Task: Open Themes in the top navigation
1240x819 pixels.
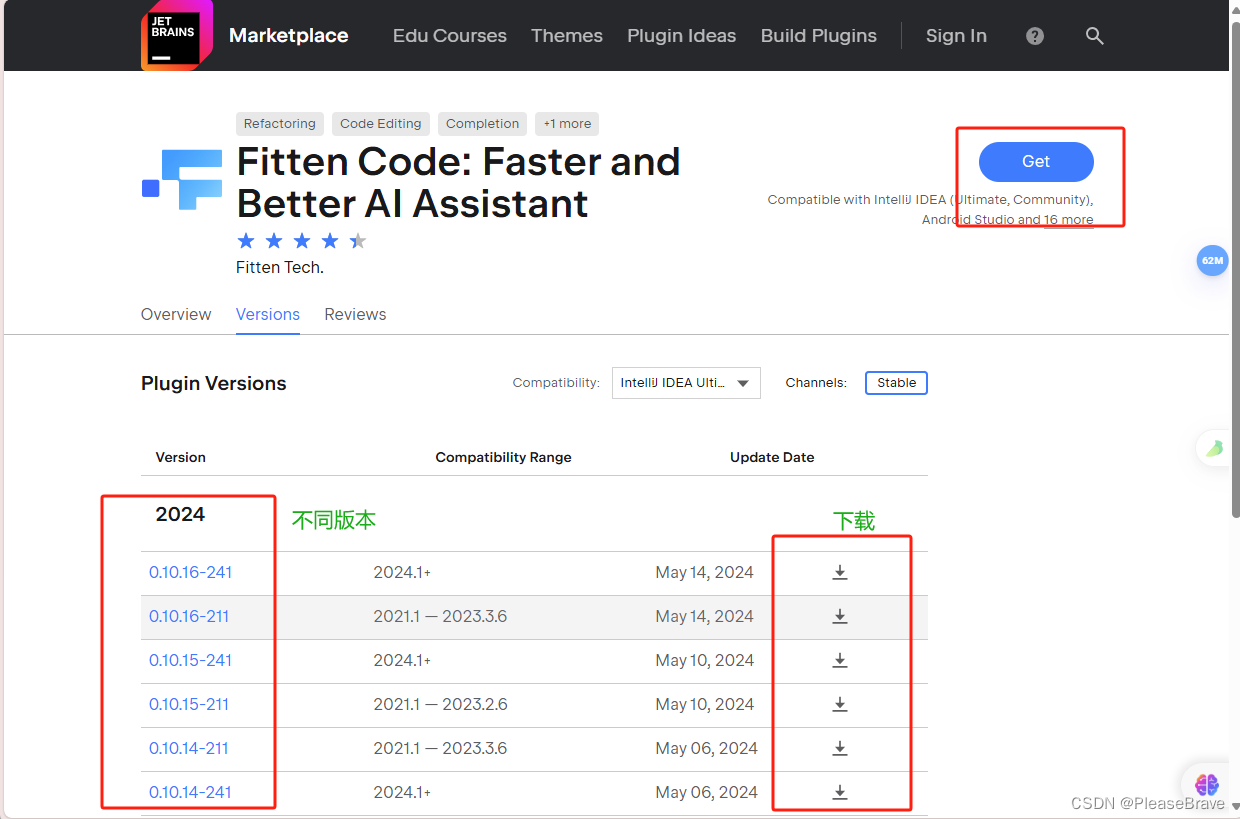Action: pyautogui.click(x=567, y=36)
